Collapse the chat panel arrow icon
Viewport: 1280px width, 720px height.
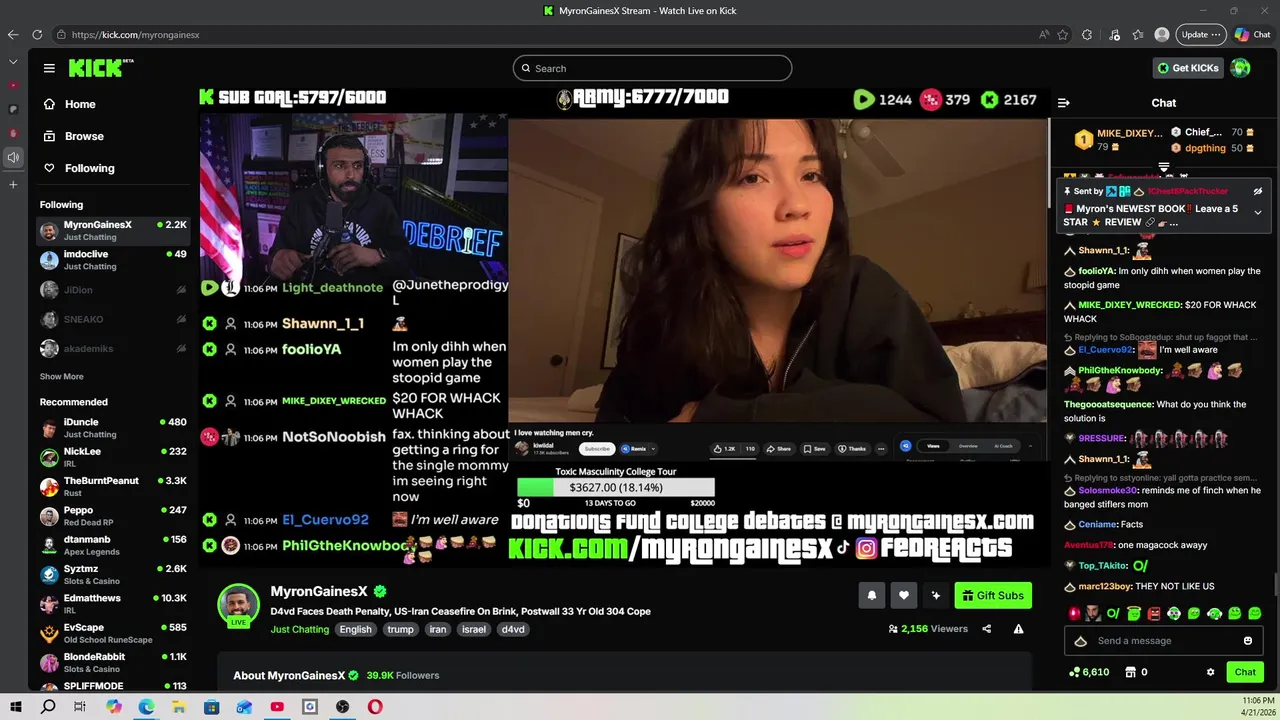tap(1064, 102)
